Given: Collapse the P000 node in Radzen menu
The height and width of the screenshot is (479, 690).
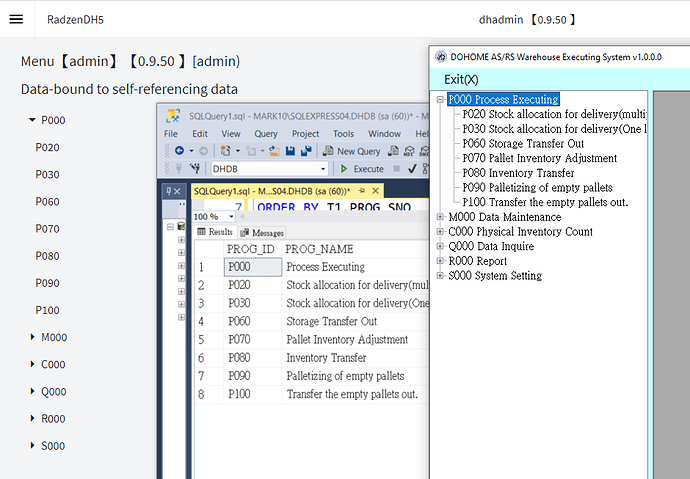Looking at the screenshot, I should click(x=32, y=120).
